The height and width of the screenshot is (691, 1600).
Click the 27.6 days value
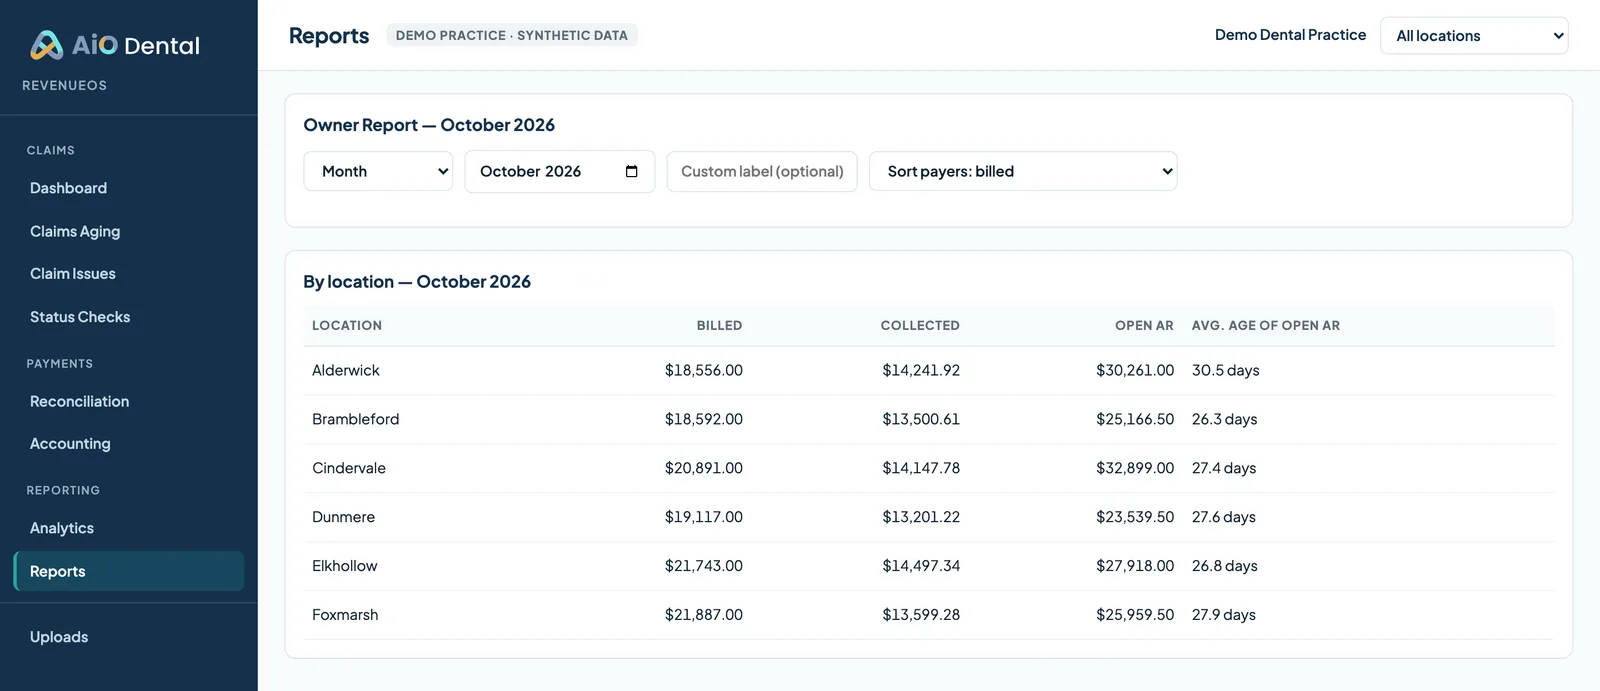click(1224, 517)
